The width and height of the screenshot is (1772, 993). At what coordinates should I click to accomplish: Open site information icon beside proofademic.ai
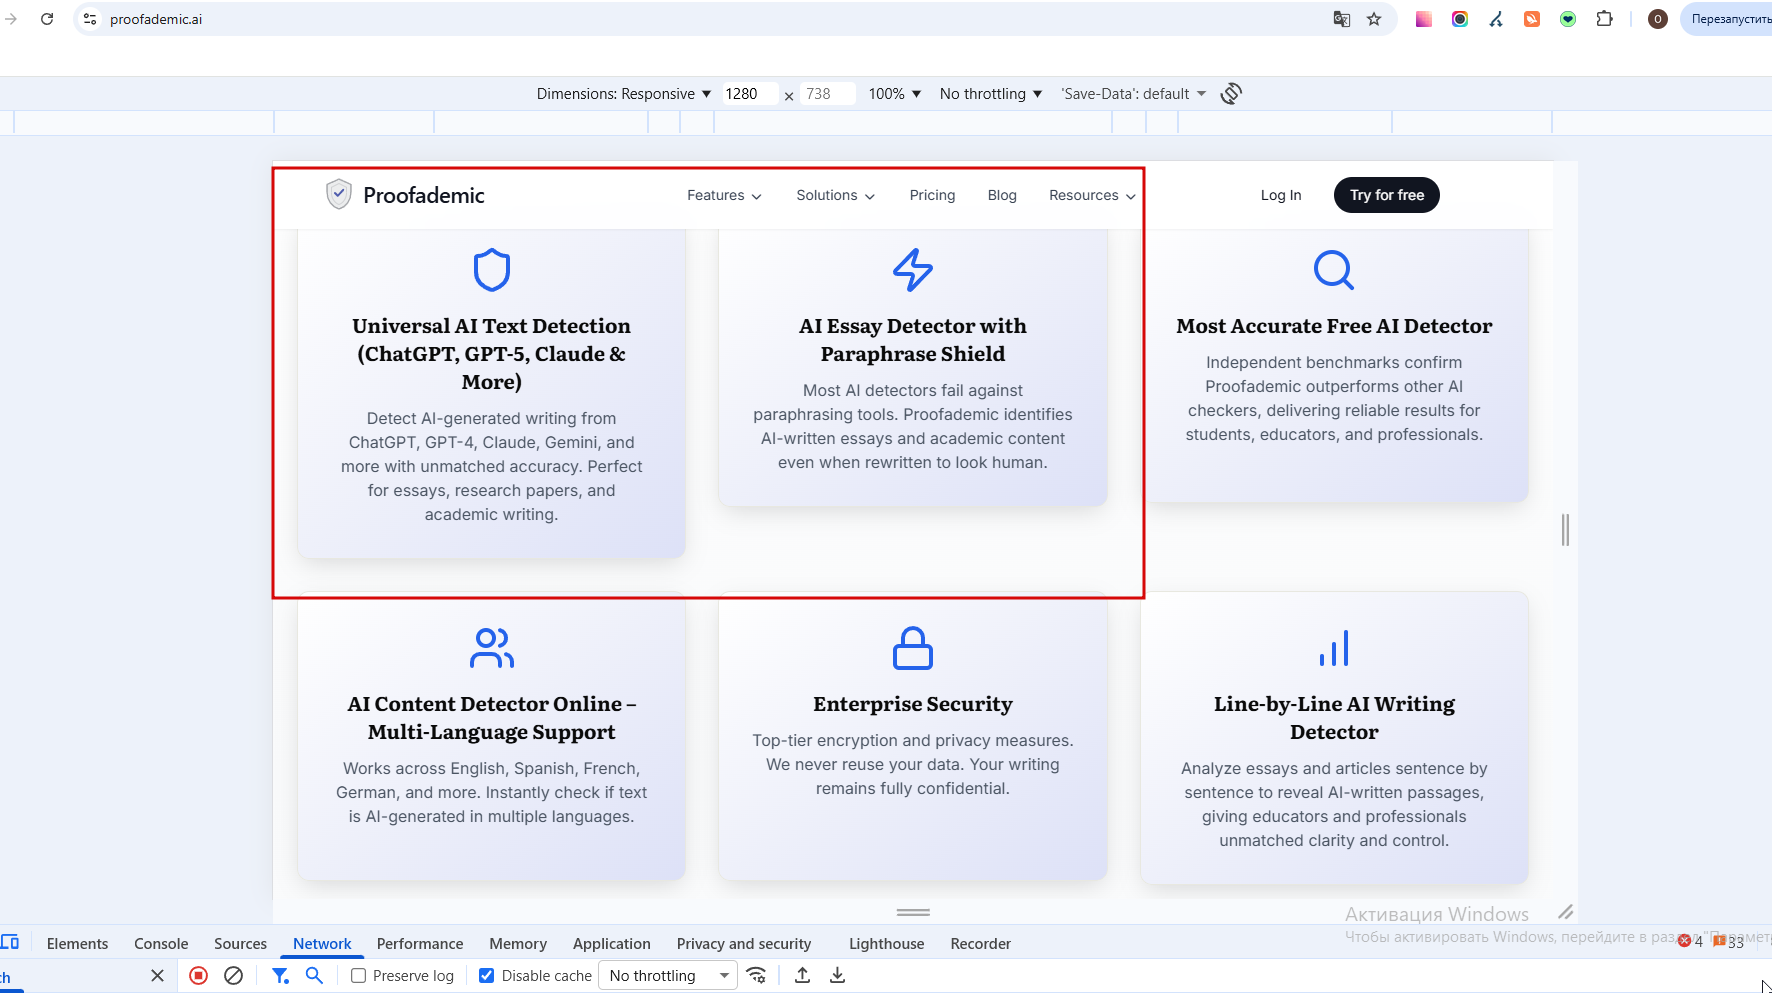90,19
